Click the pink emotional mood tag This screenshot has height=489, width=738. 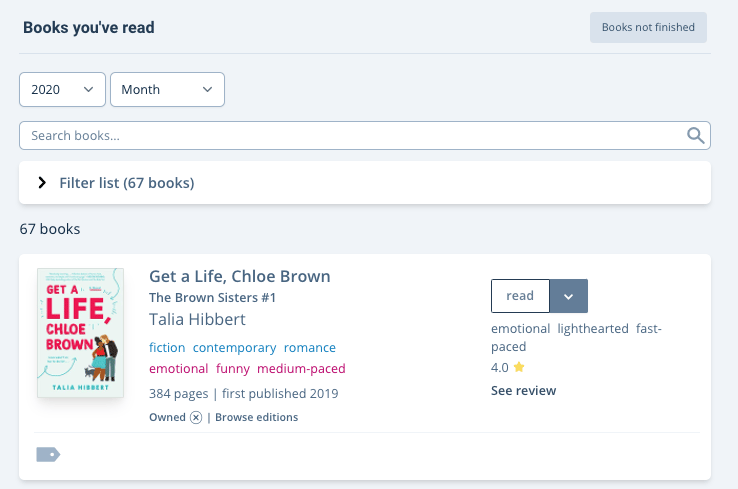178,369
